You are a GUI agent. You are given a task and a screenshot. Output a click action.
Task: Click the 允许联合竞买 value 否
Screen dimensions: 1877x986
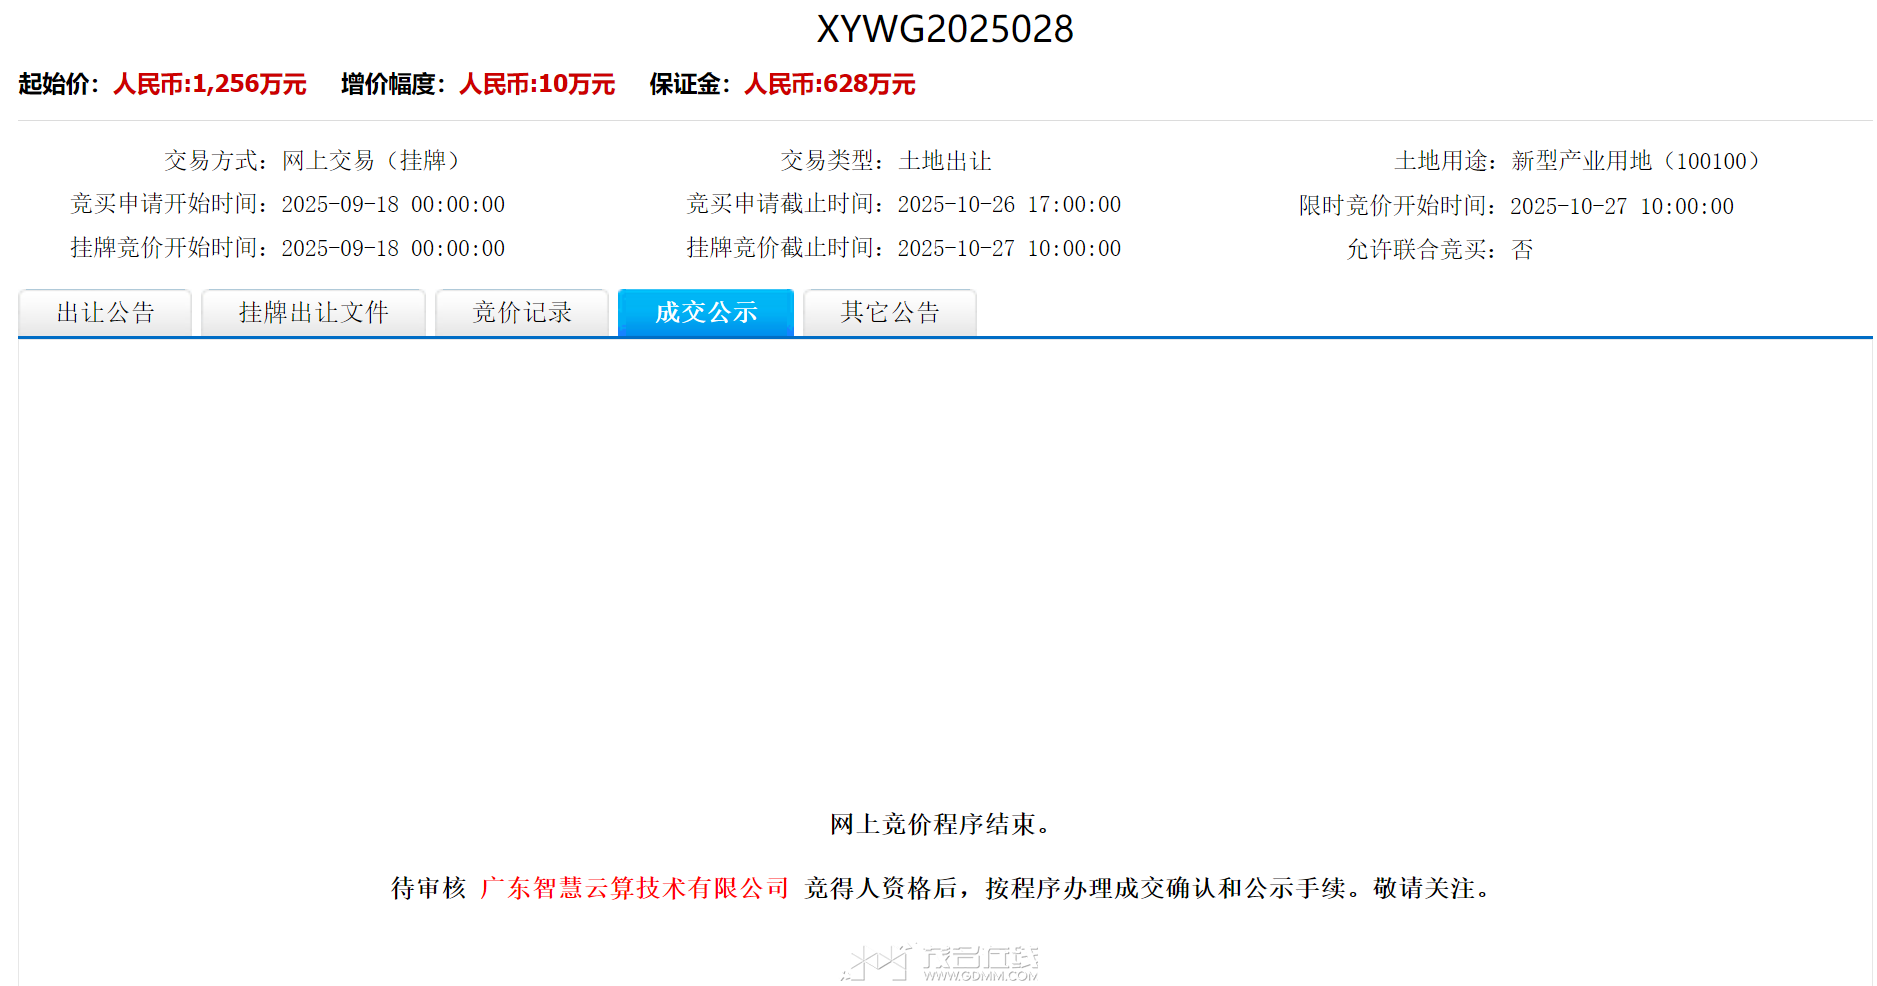[x=1522, y=250]
